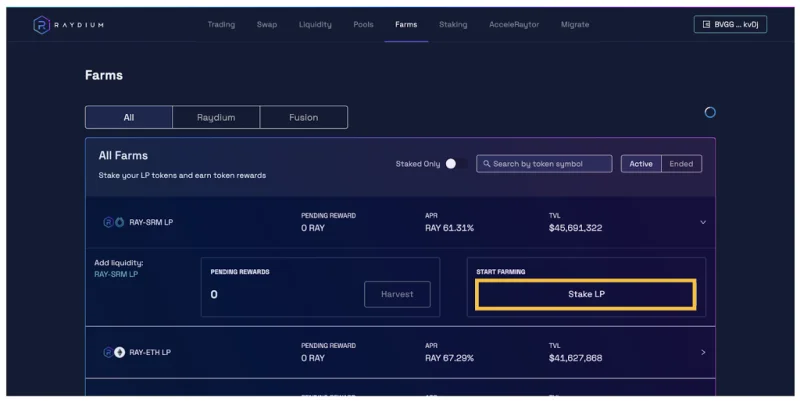Open the BVGG...kvDj wallet button
The width and height of the screenshot is (800, 401).
(730, 24)
